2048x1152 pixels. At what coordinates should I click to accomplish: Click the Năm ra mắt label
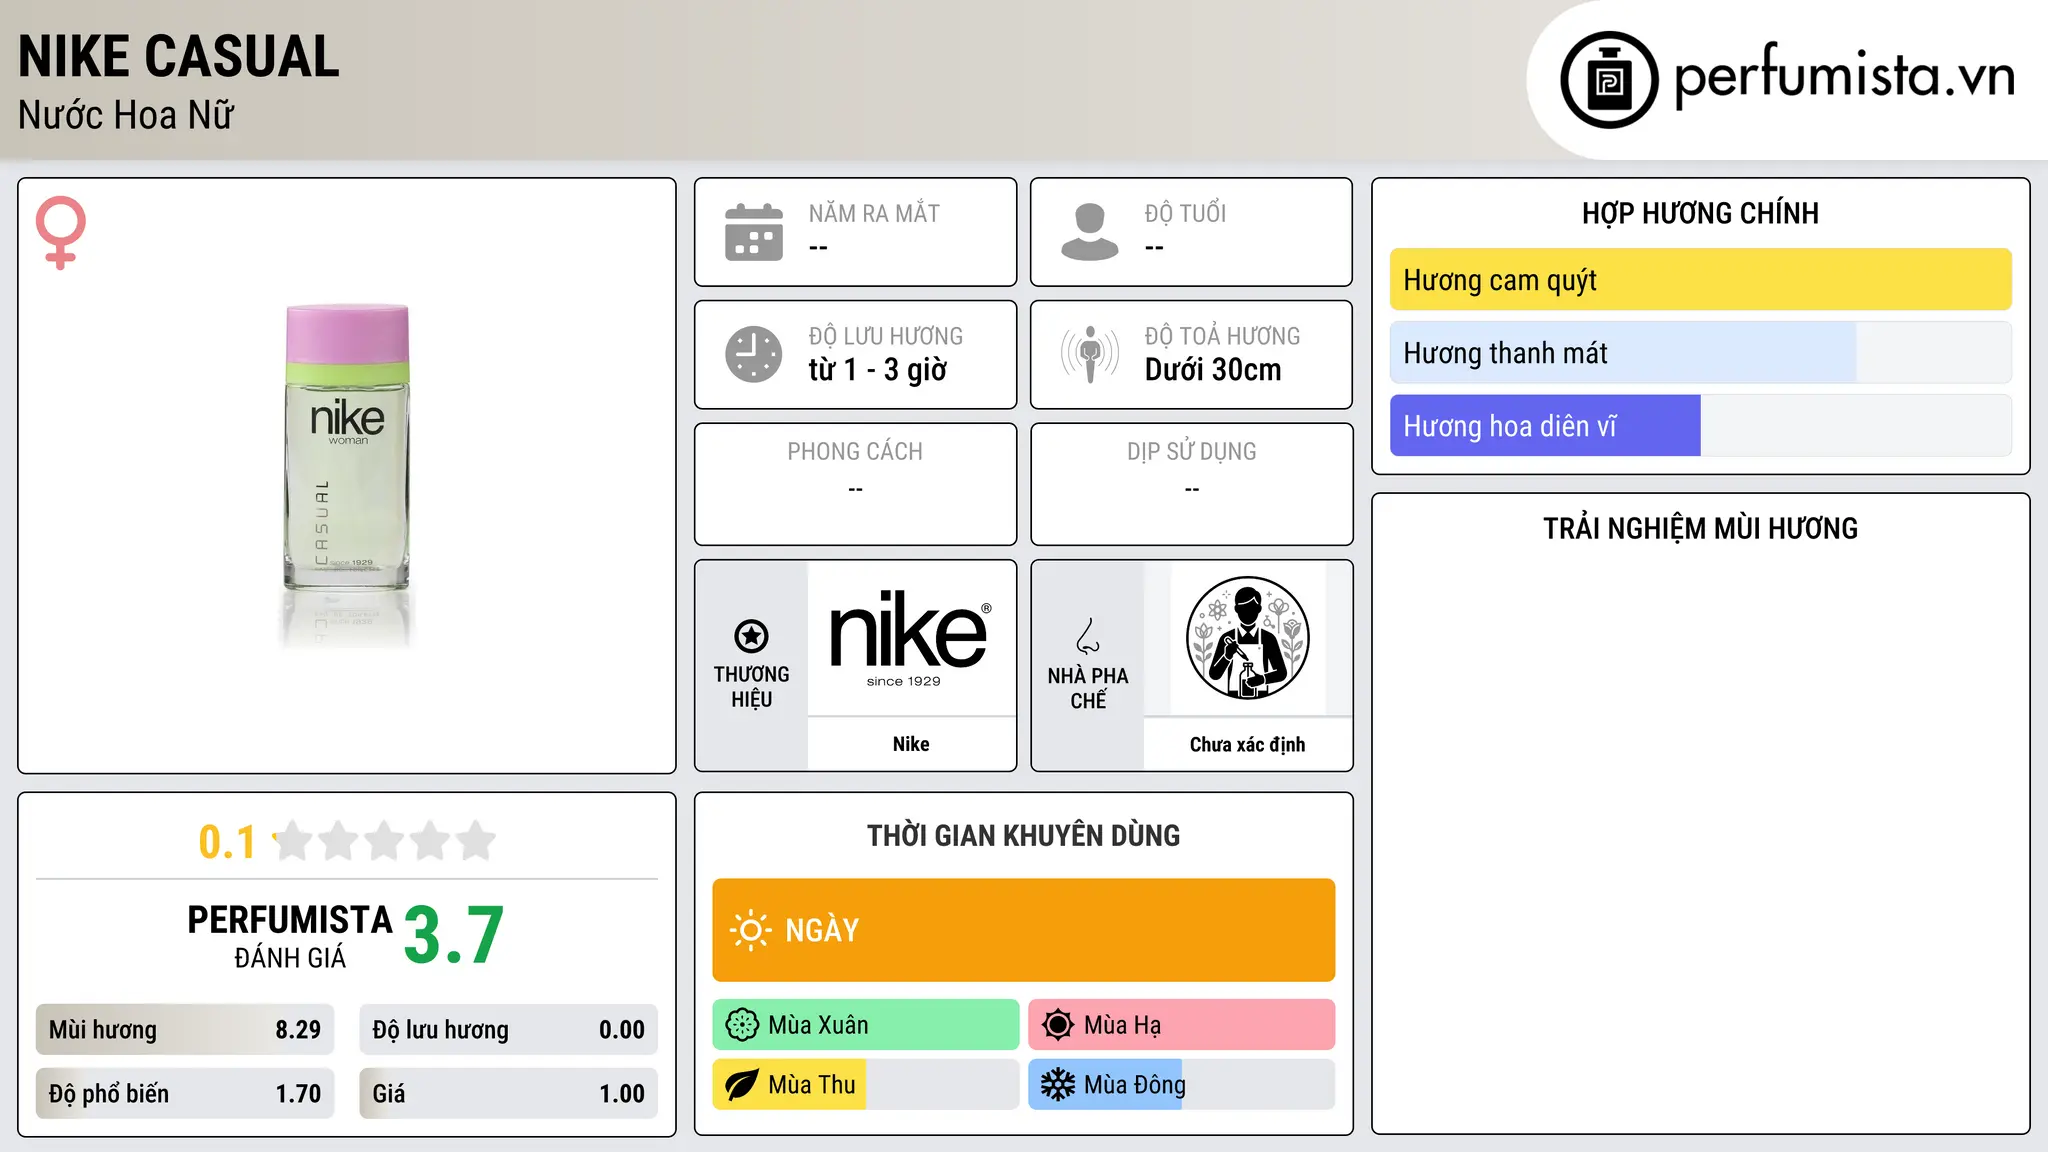[x=874, y=213]
